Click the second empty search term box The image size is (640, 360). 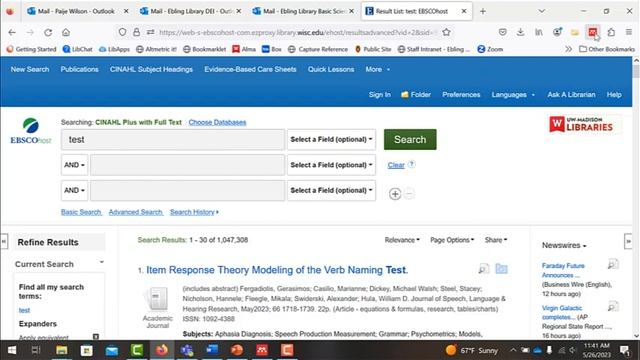(x=187, y=165)
